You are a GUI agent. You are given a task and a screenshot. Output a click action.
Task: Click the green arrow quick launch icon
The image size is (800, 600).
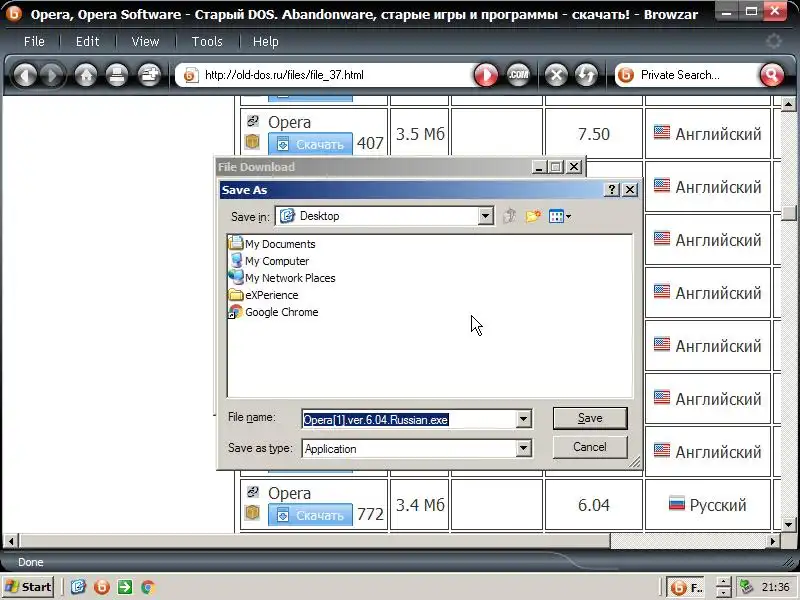pos(125,587)
